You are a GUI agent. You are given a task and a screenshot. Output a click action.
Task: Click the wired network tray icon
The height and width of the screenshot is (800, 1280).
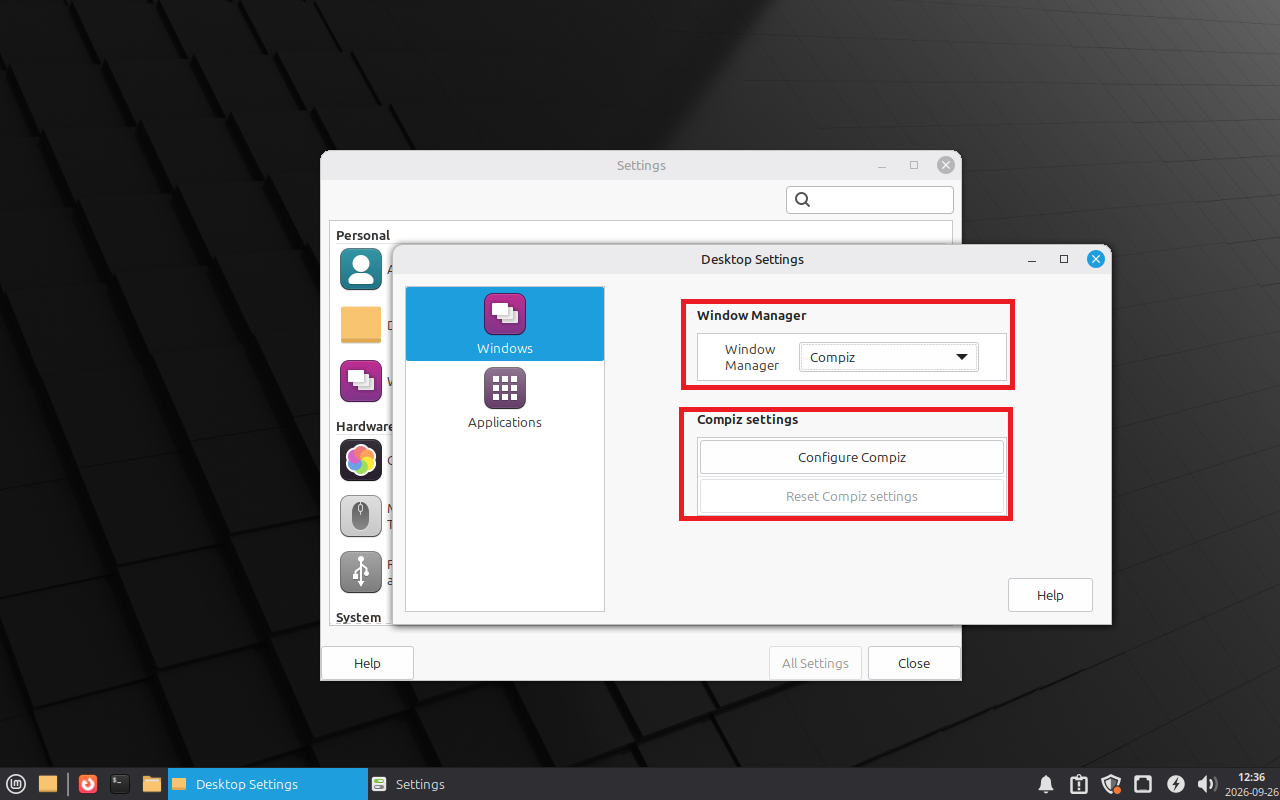[x=1143, y=784]
